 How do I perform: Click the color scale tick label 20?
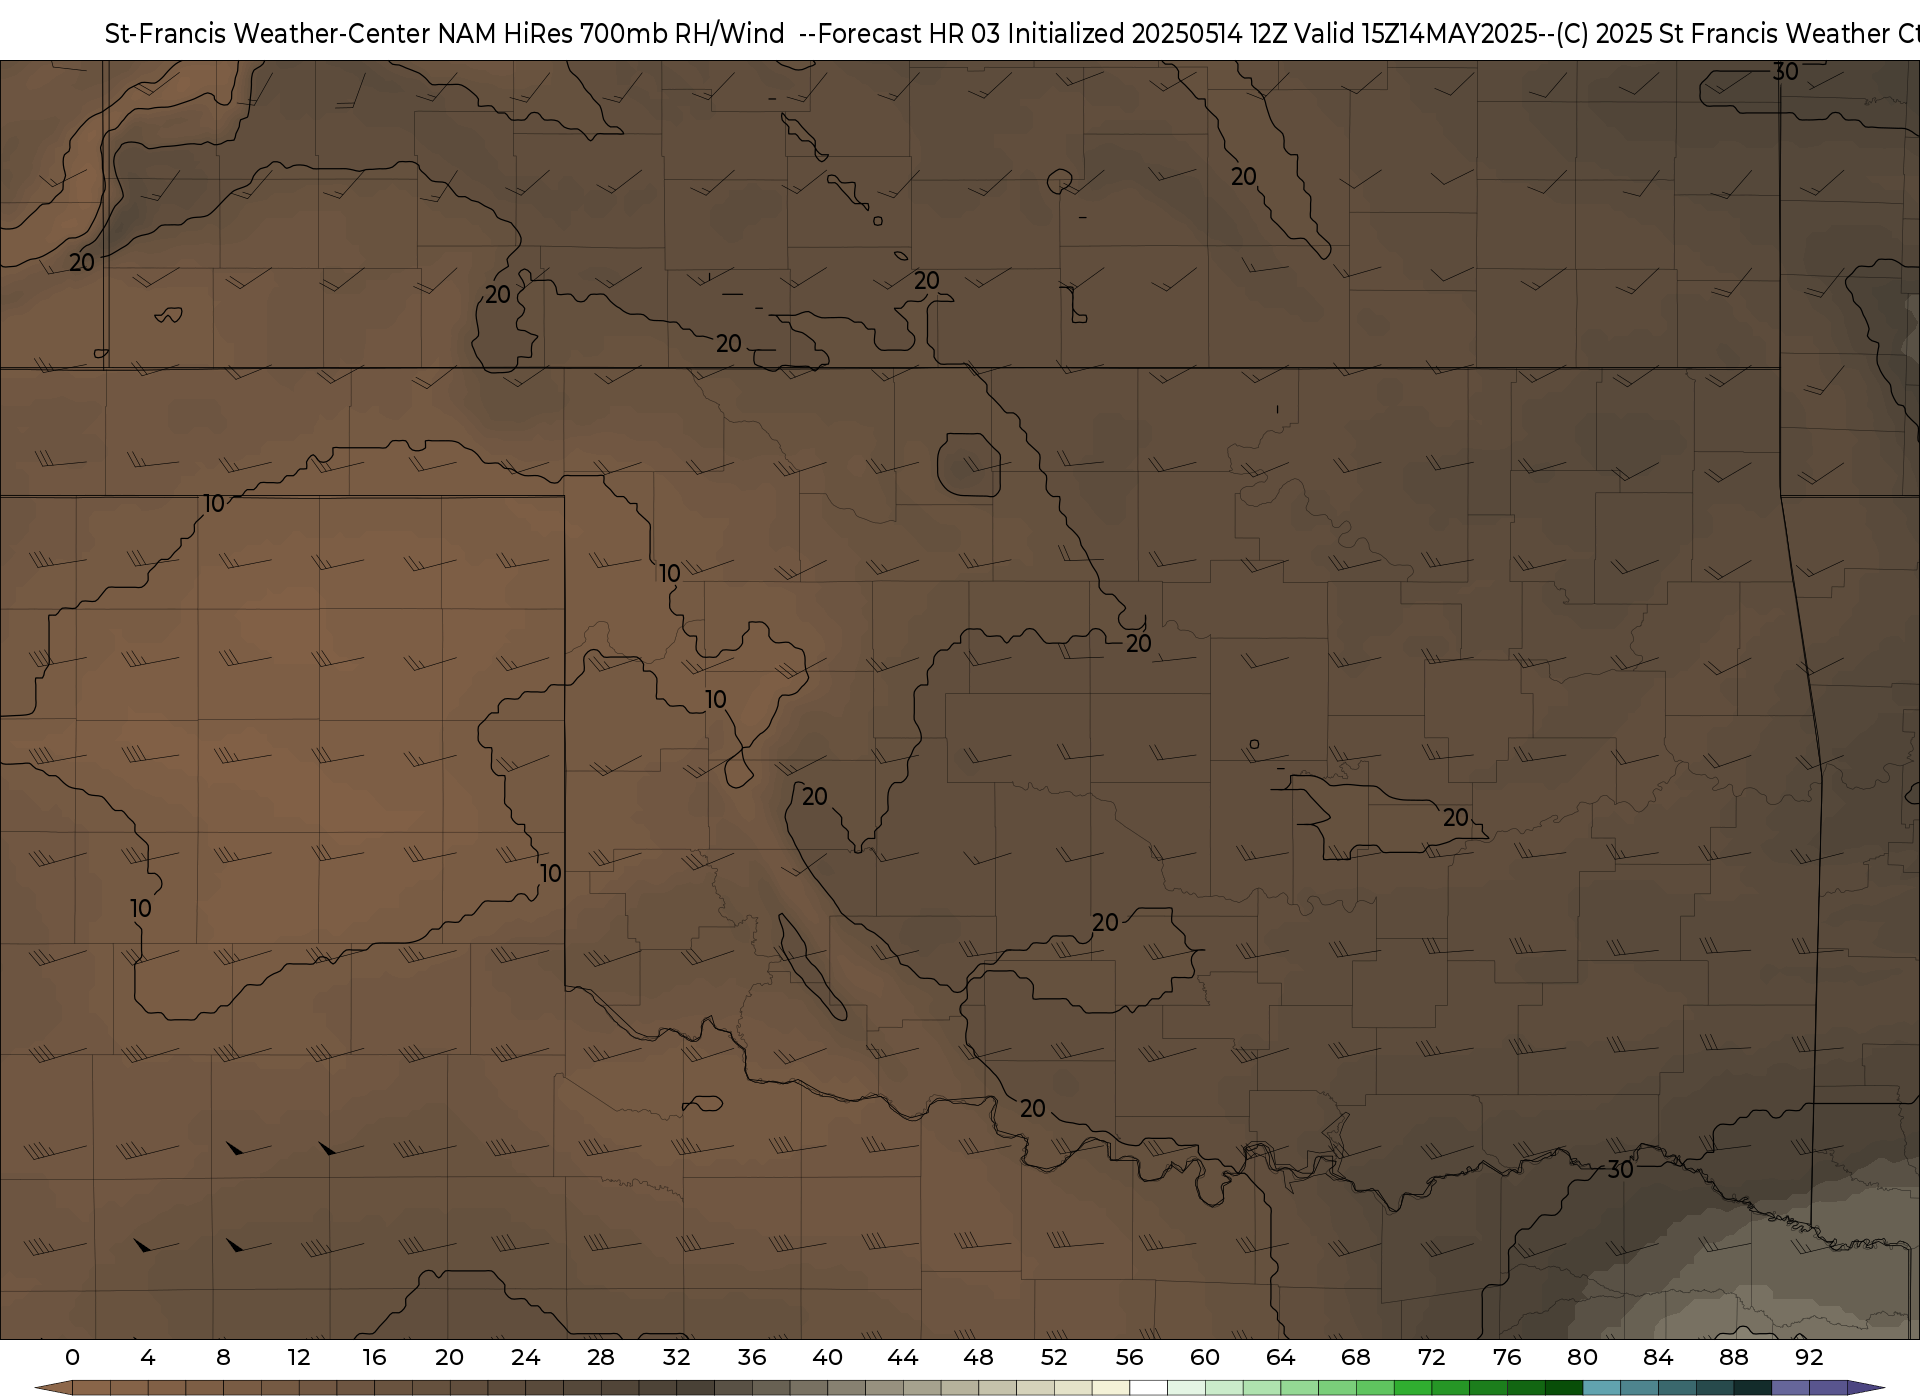click(x=450, y=1357)
